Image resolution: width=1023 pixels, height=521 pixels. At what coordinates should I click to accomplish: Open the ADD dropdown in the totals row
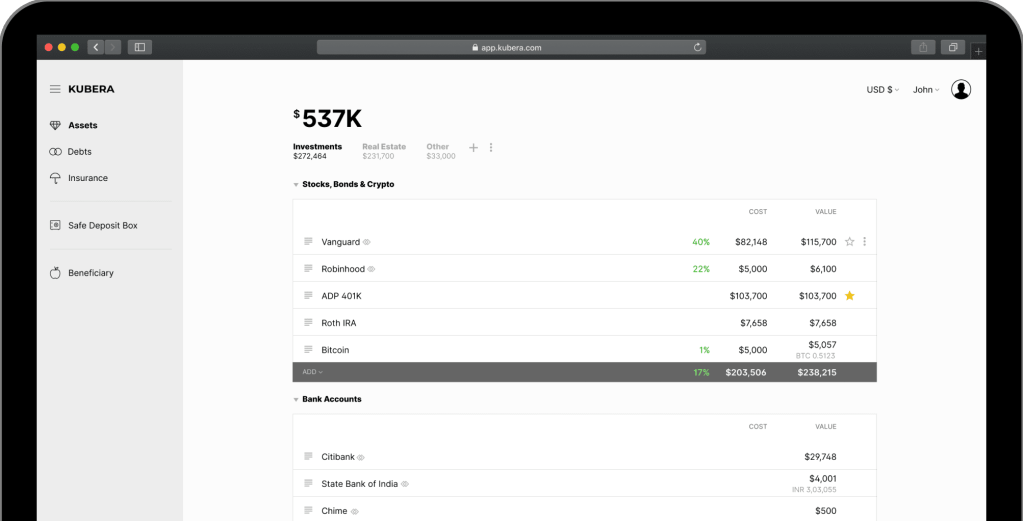312,372
